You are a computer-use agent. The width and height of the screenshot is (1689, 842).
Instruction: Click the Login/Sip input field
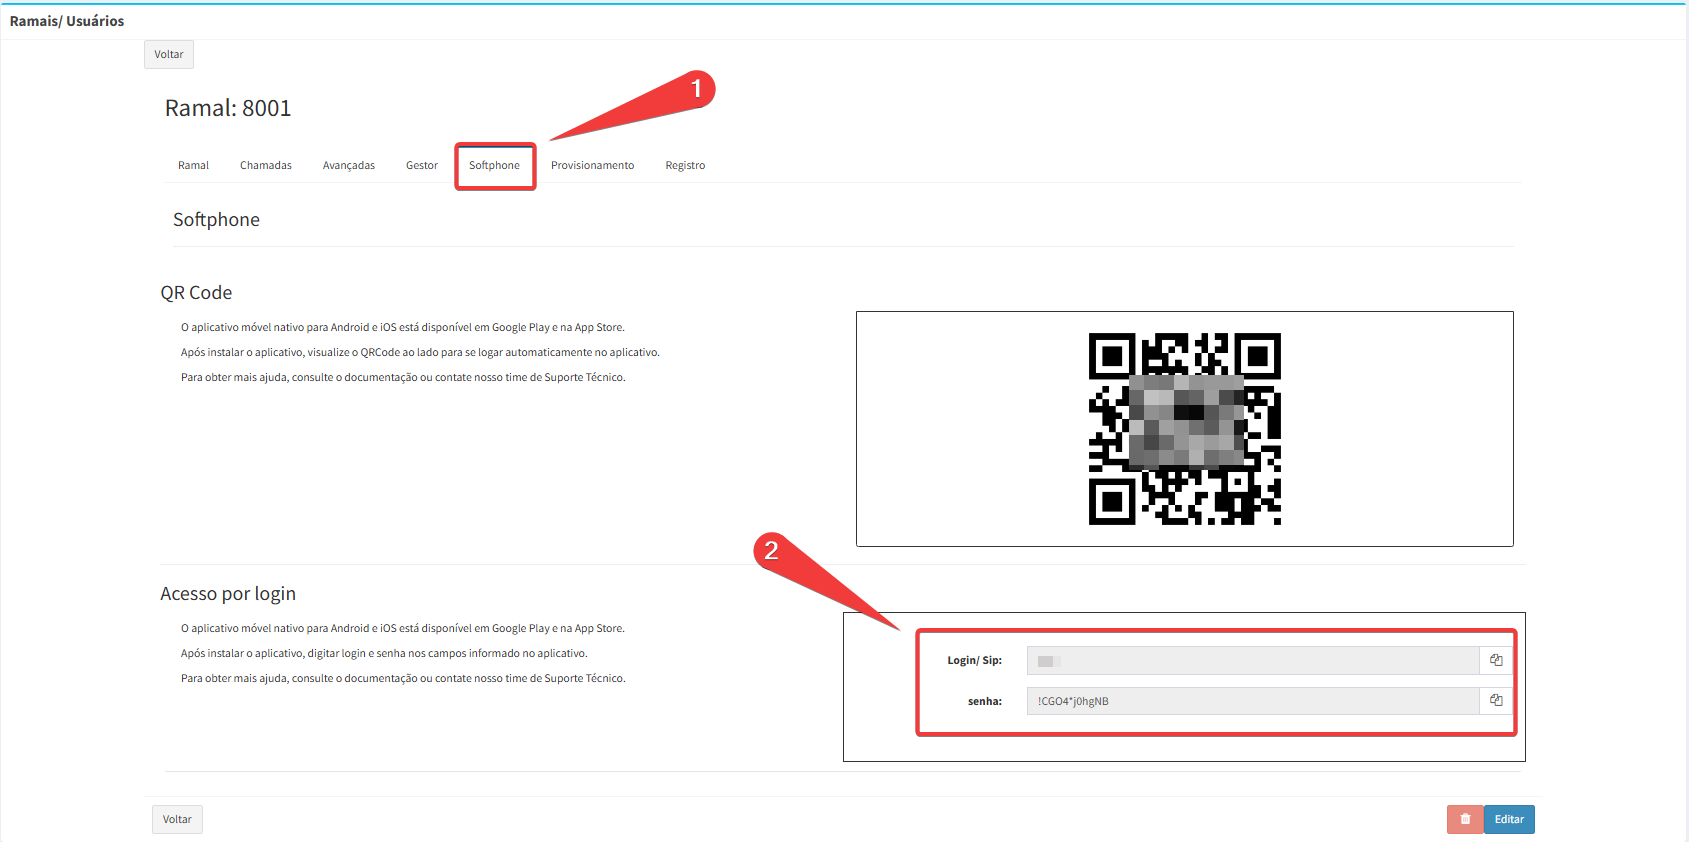pyautogui.click(x=1252, y=661)
